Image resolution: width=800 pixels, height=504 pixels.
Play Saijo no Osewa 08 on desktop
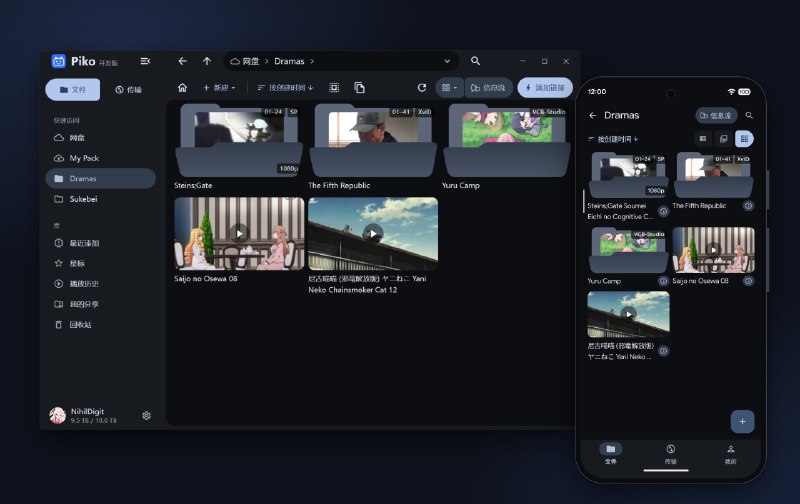point(239,234)
